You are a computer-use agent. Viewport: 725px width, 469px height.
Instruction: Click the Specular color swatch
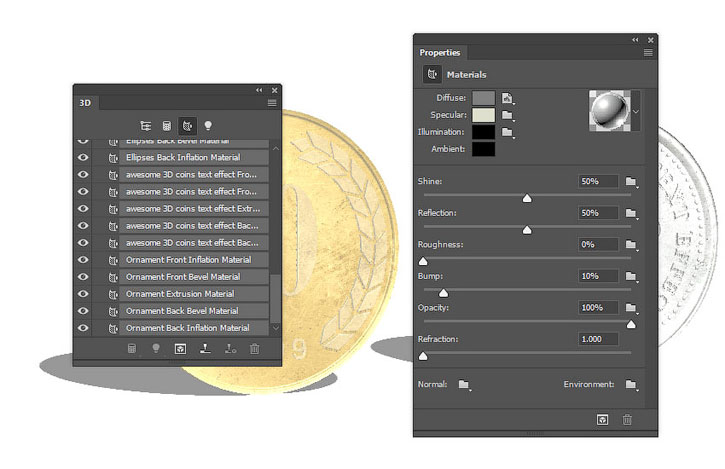tap(484, 115)
